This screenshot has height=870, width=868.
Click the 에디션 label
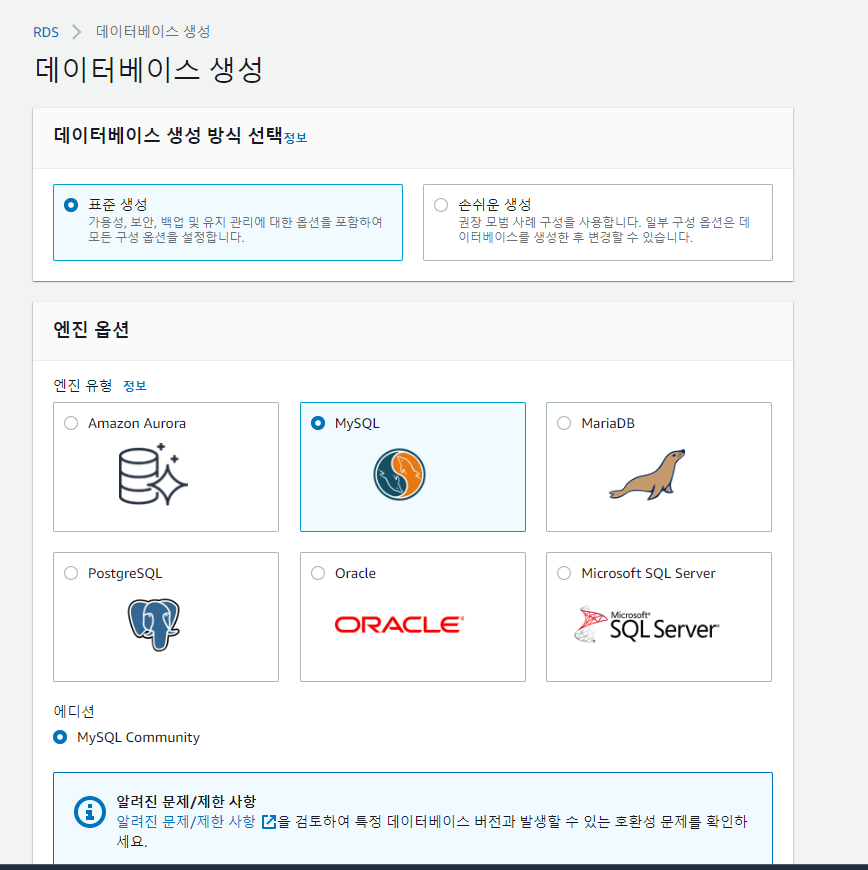tap(74, 711)
